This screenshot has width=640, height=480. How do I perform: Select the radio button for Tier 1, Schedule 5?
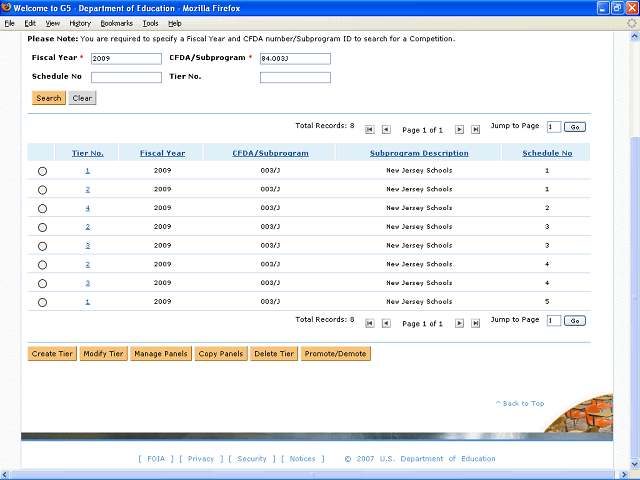pyautogui.click(x=42, y=302)
